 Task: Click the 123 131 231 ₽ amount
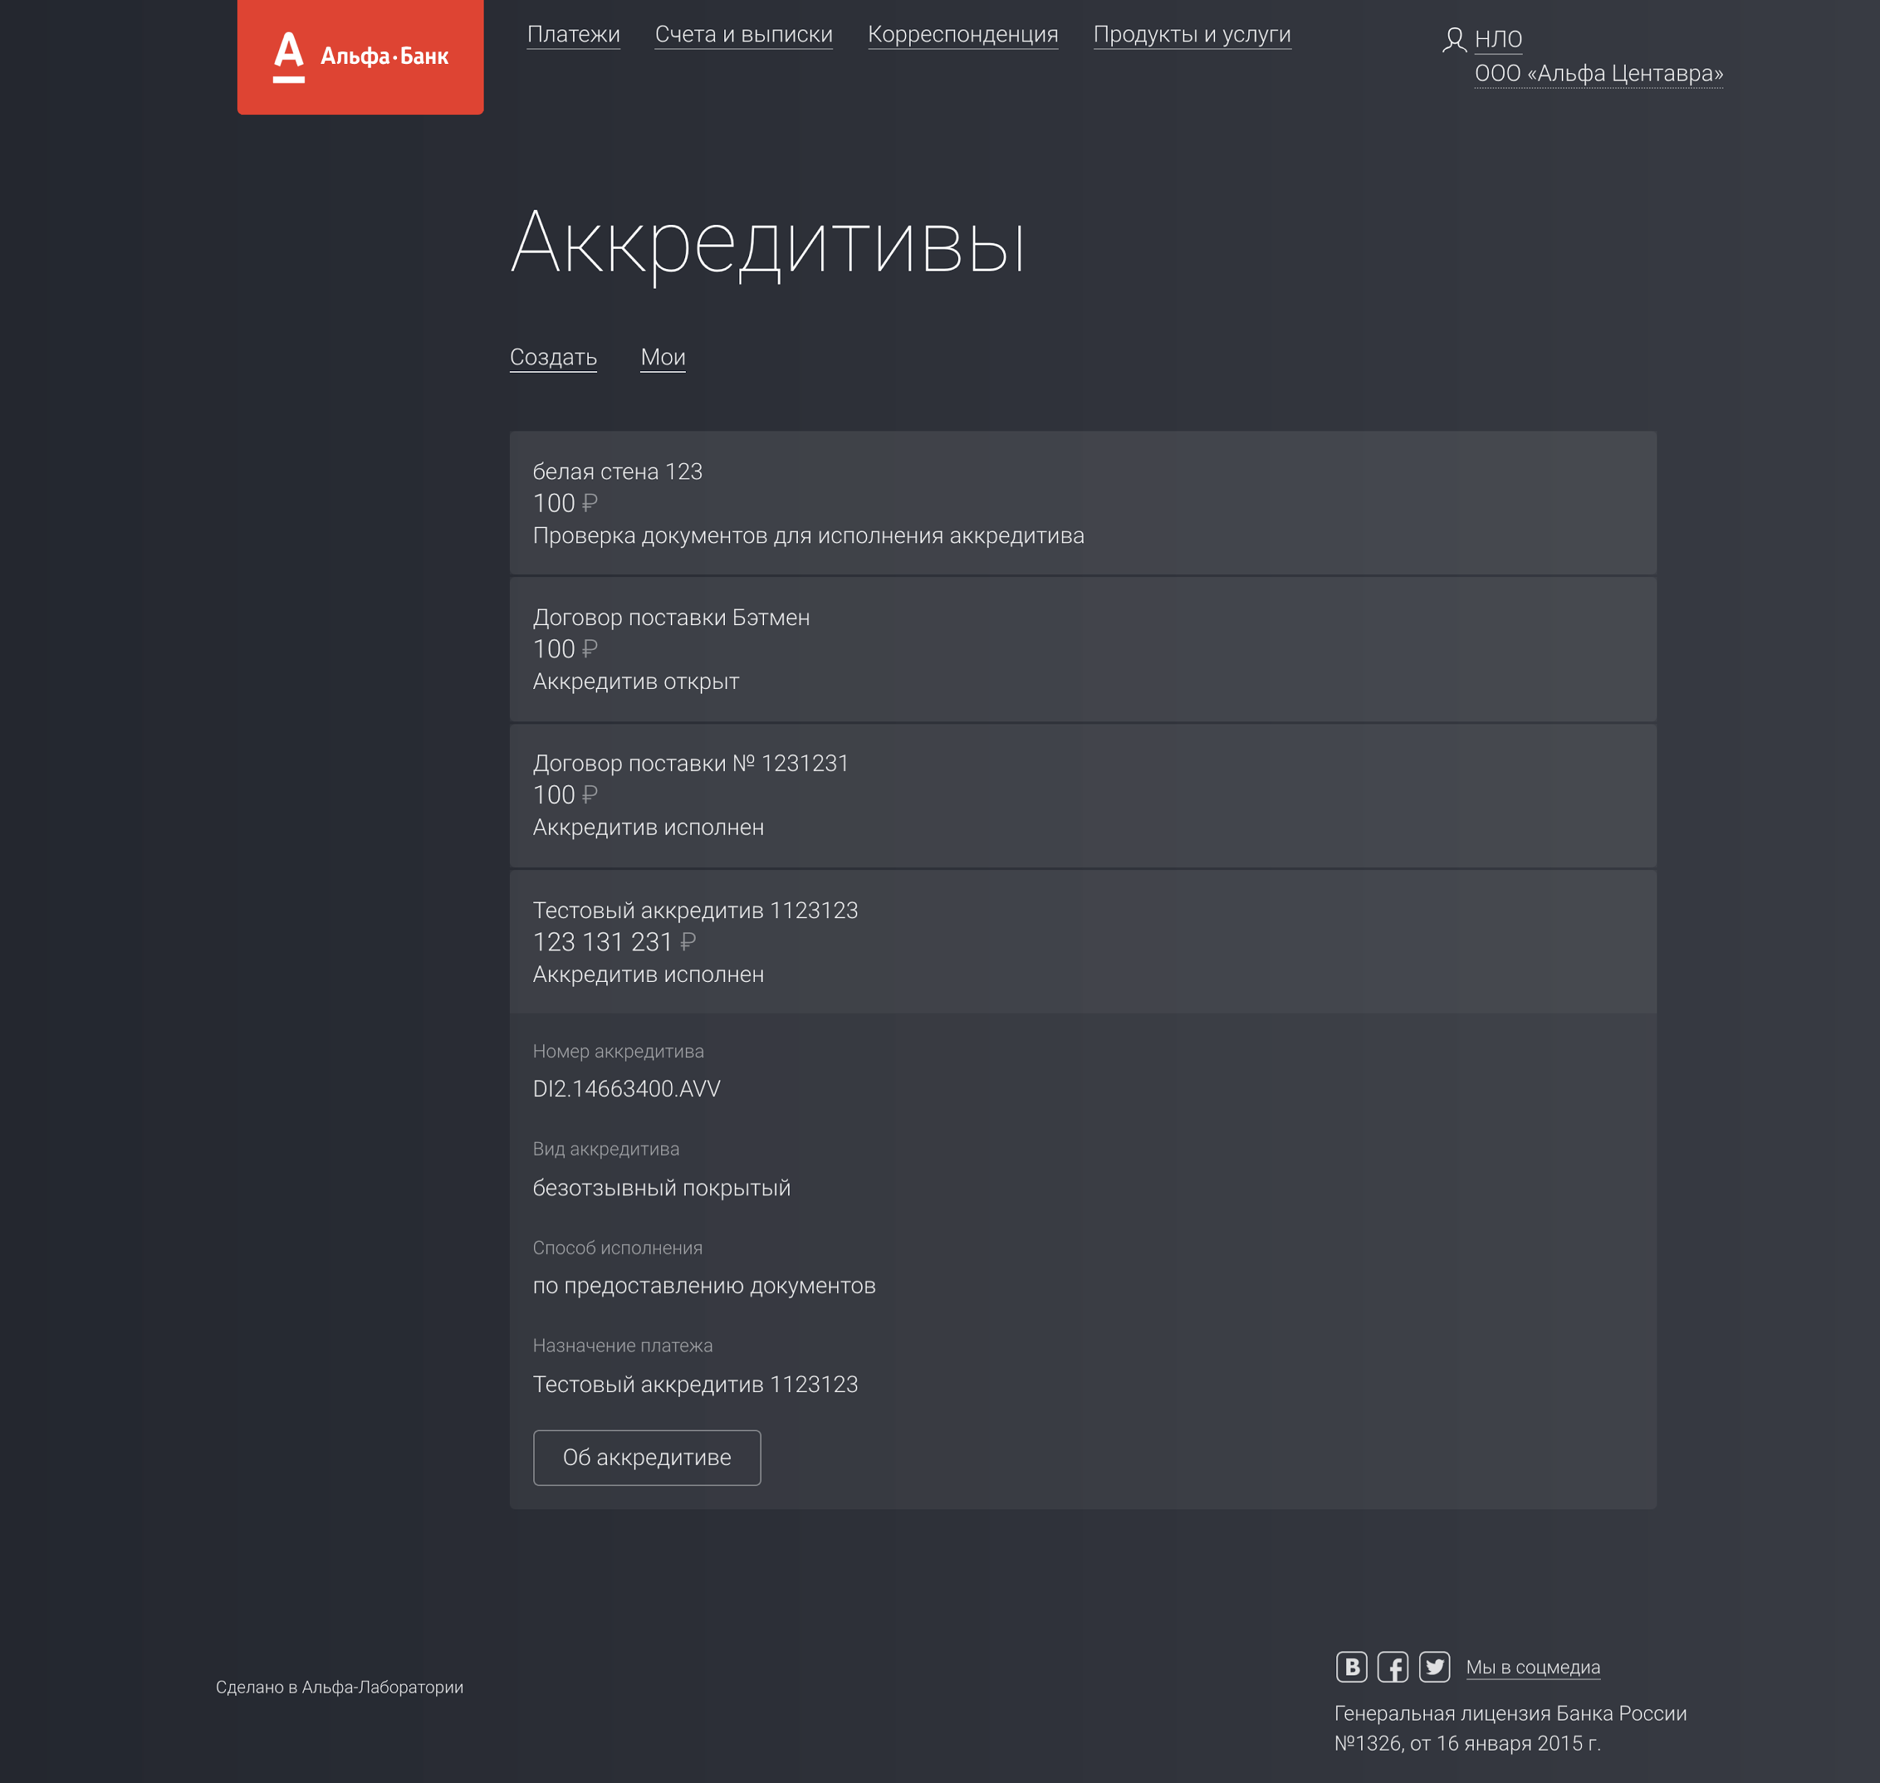[614, 942]
